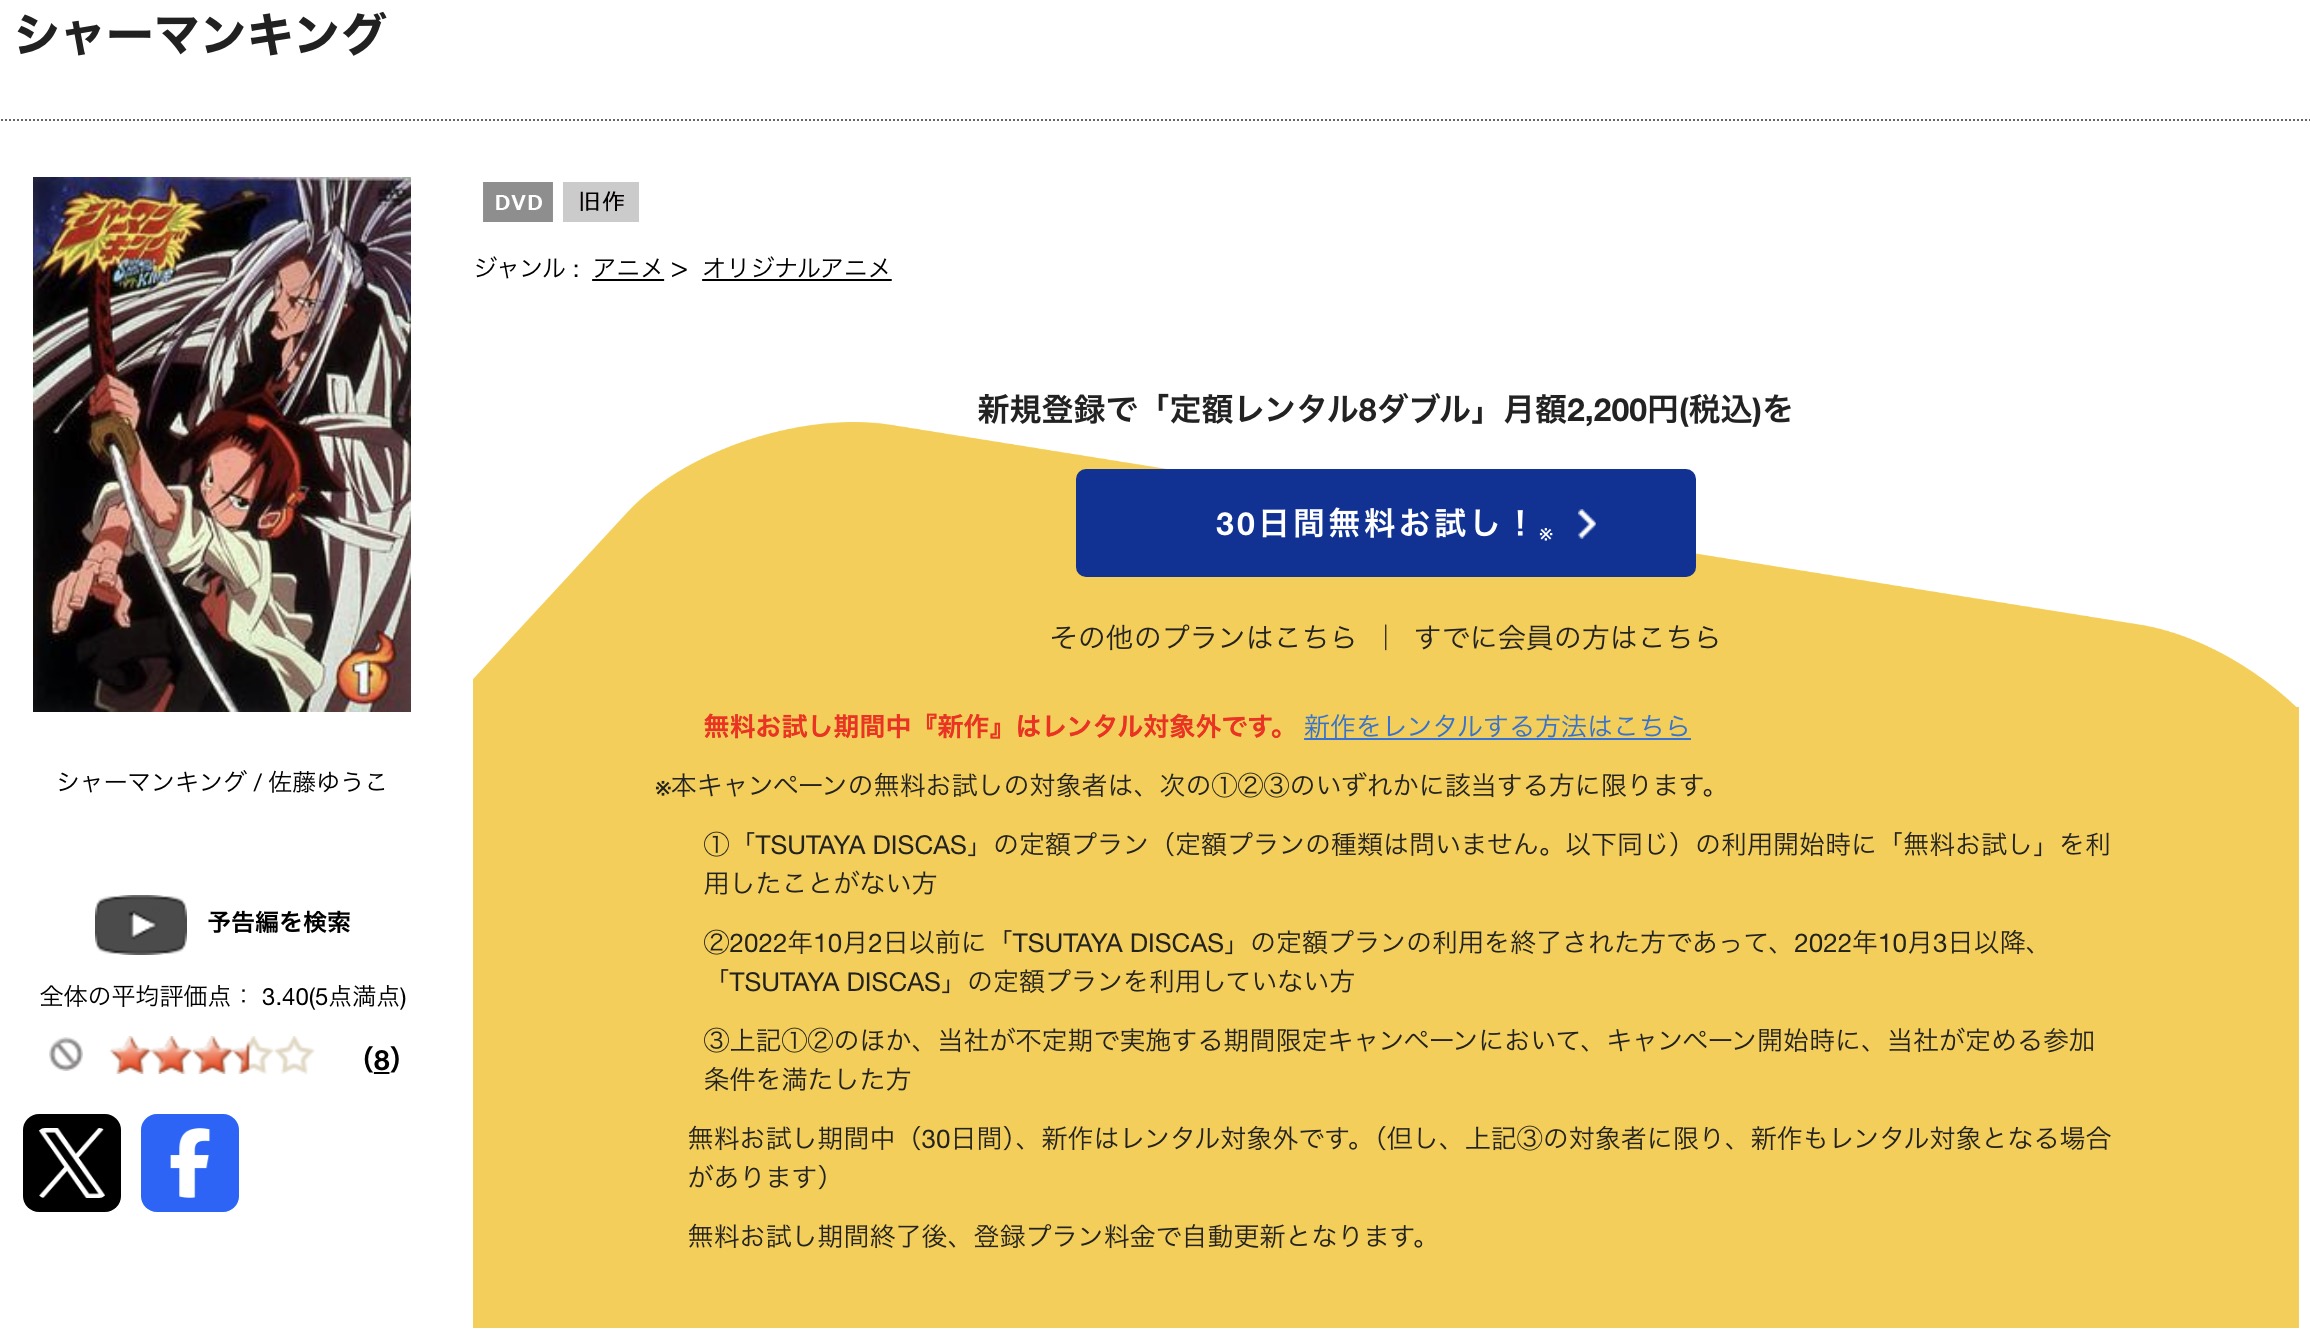Click the no-rating circle icon
This screenshot has width=2310, height=1340.
point(66,1055)
